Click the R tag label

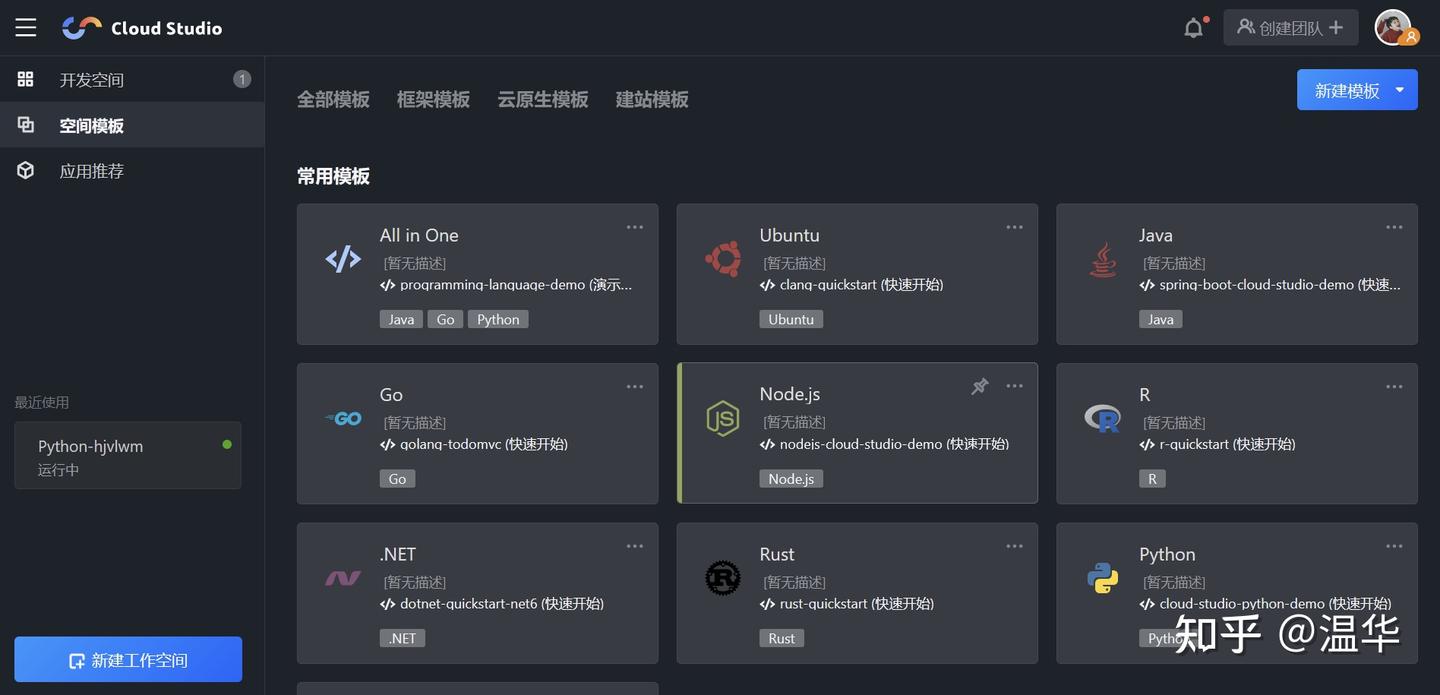click(x=1152, y=479)
